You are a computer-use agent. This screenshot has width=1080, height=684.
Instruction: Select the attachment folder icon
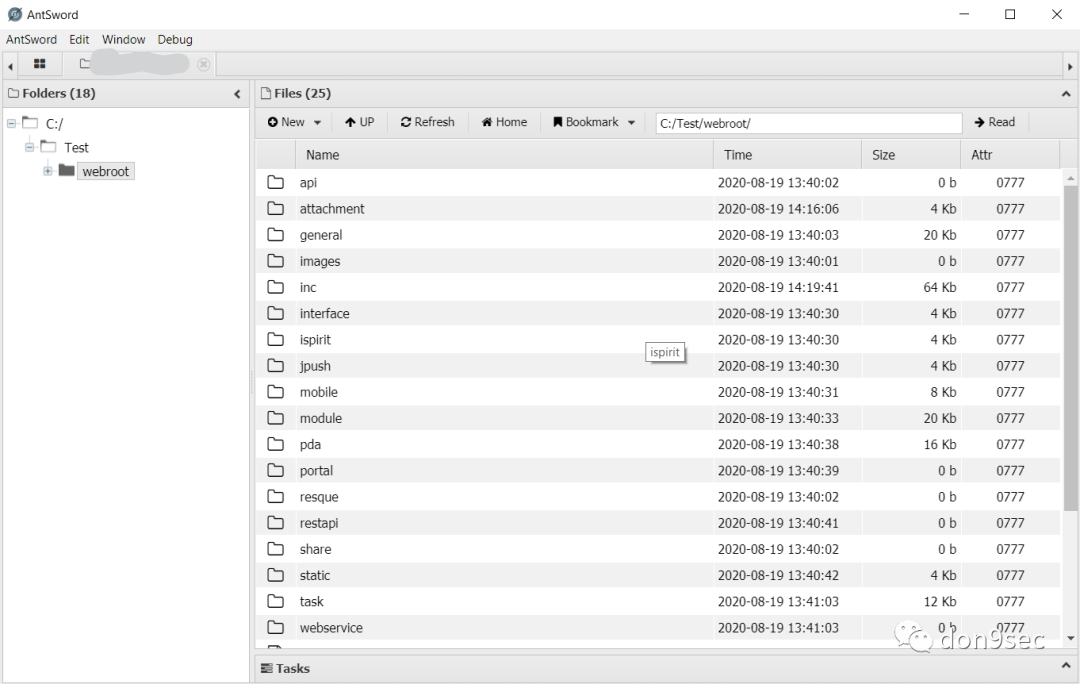point(276,209)
